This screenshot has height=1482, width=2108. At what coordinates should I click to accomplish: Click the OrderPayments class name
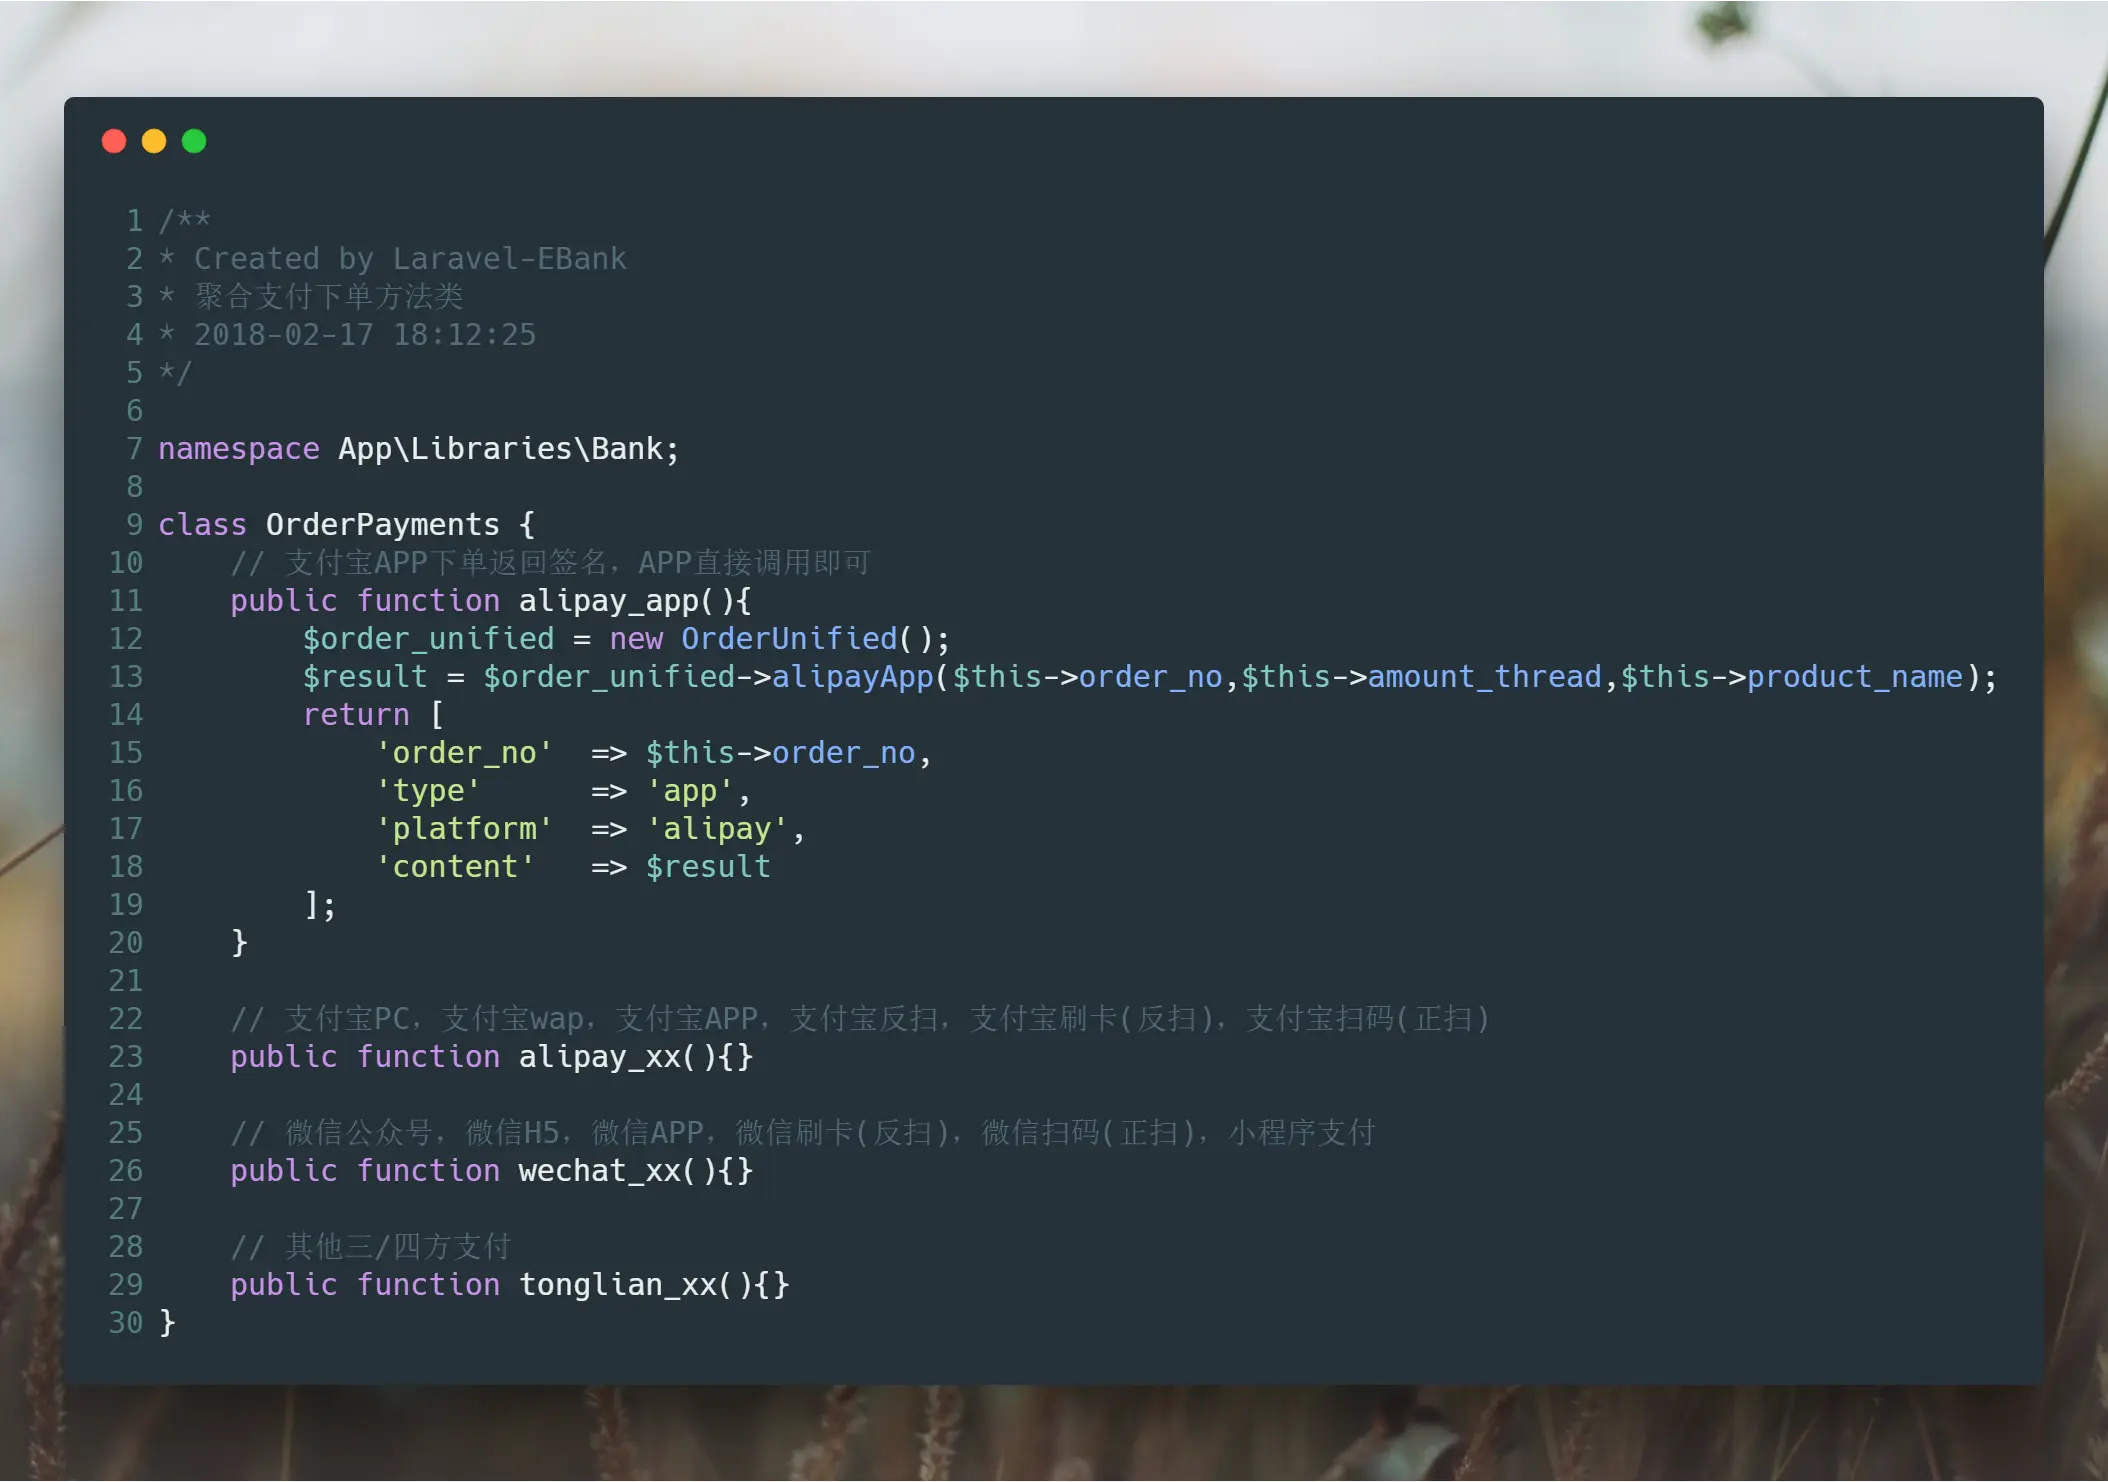pyautogui.click(x=382, y=525)
